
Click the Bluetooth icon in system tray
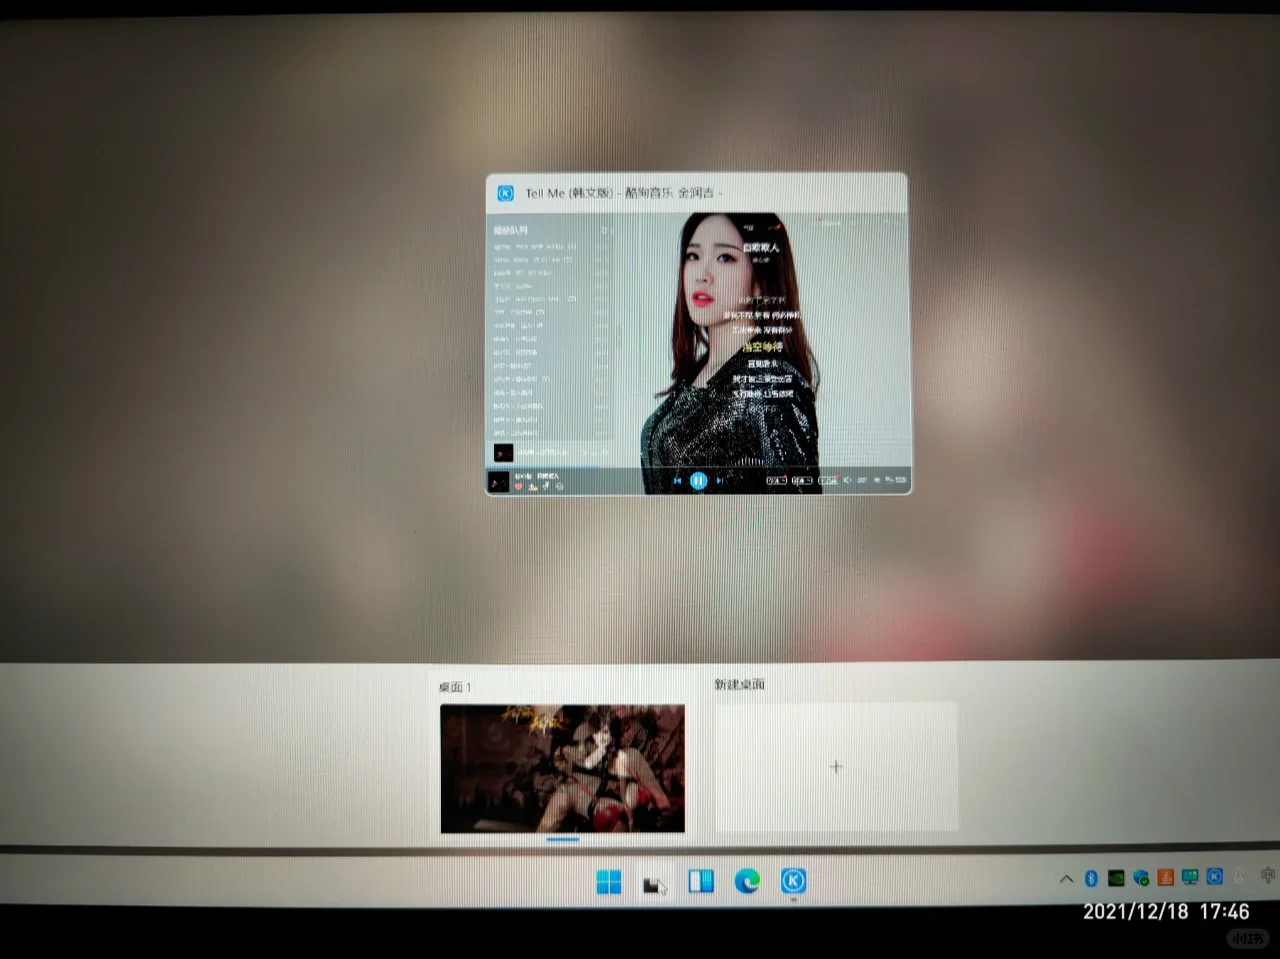pyautogui.click(x=1090, y=878)
